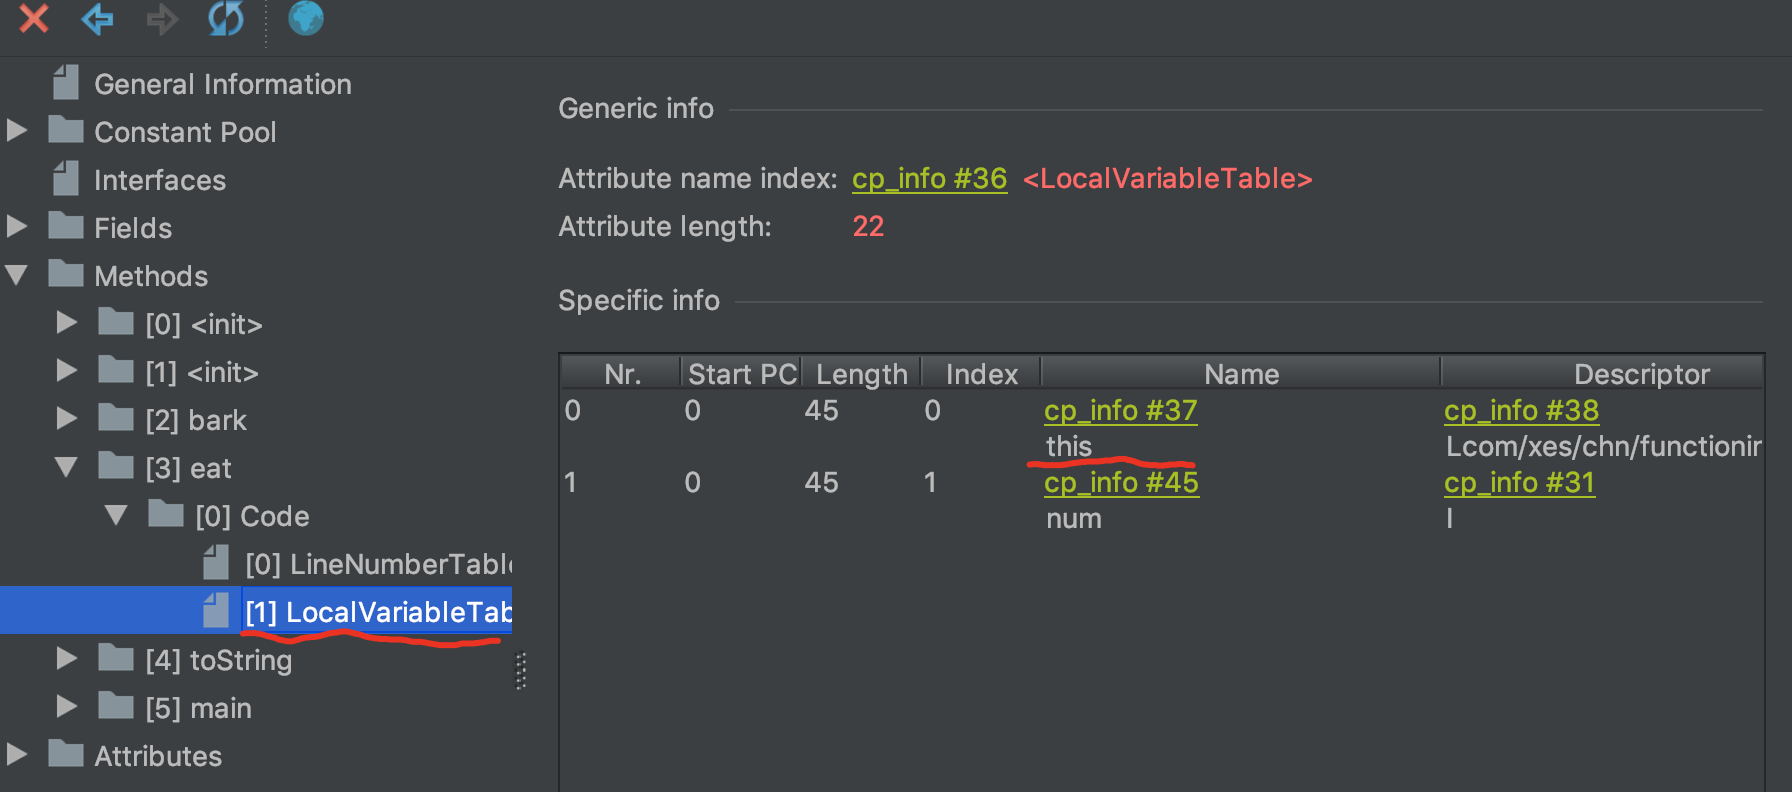Collapse the [3] eat method node

67,467
